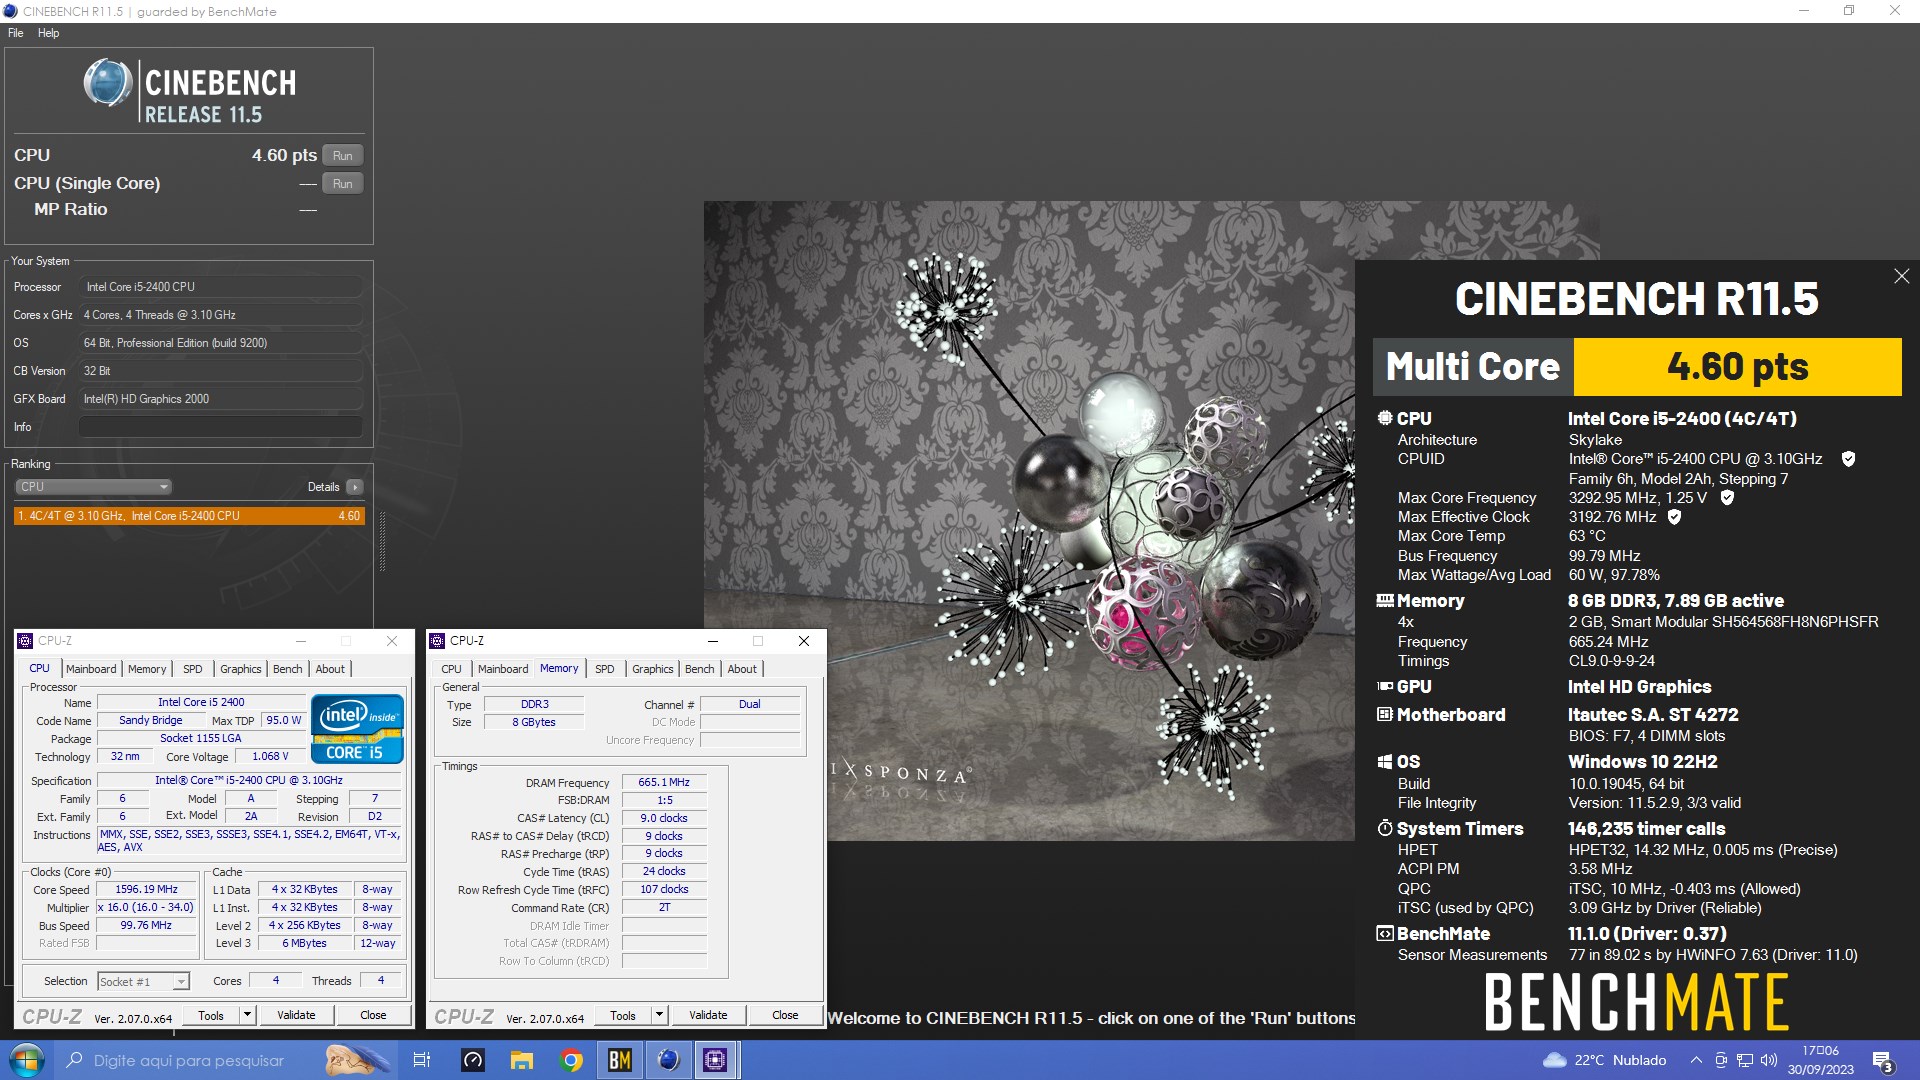Launch the speedometer app from taskbar

(472, 1060)
